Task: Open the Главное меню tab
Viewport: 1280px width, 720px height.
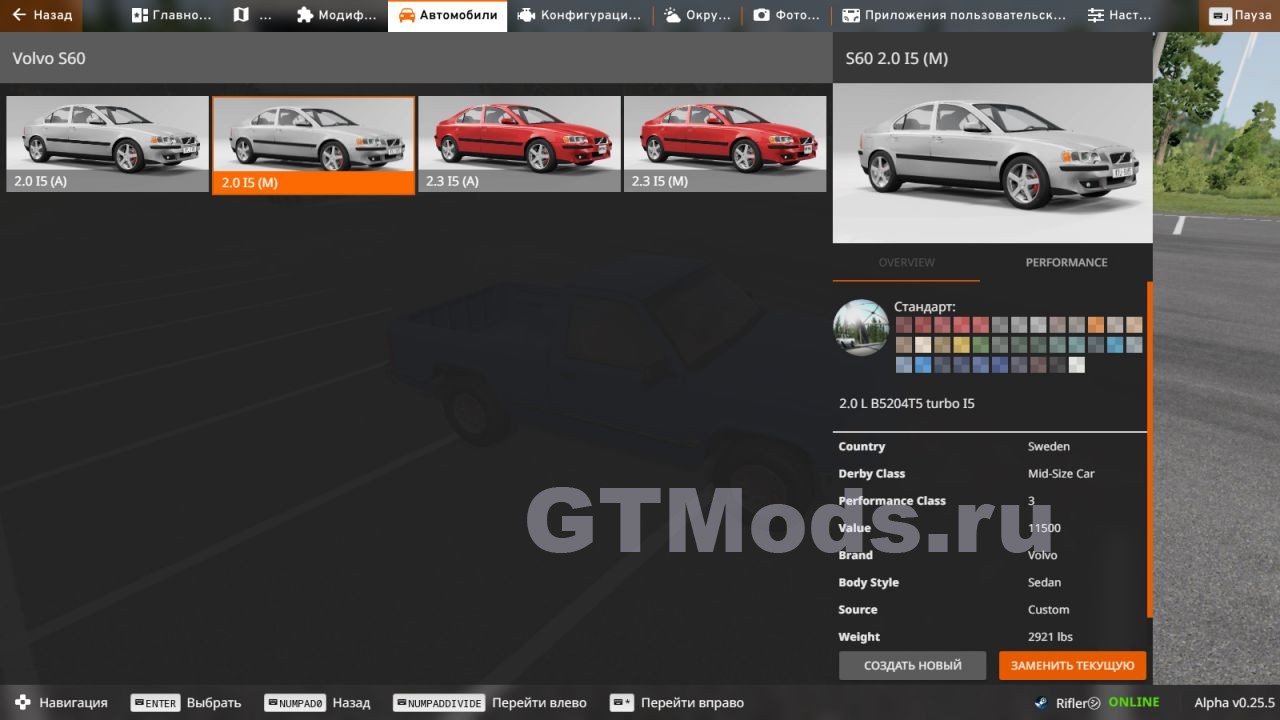Action: 171,15
